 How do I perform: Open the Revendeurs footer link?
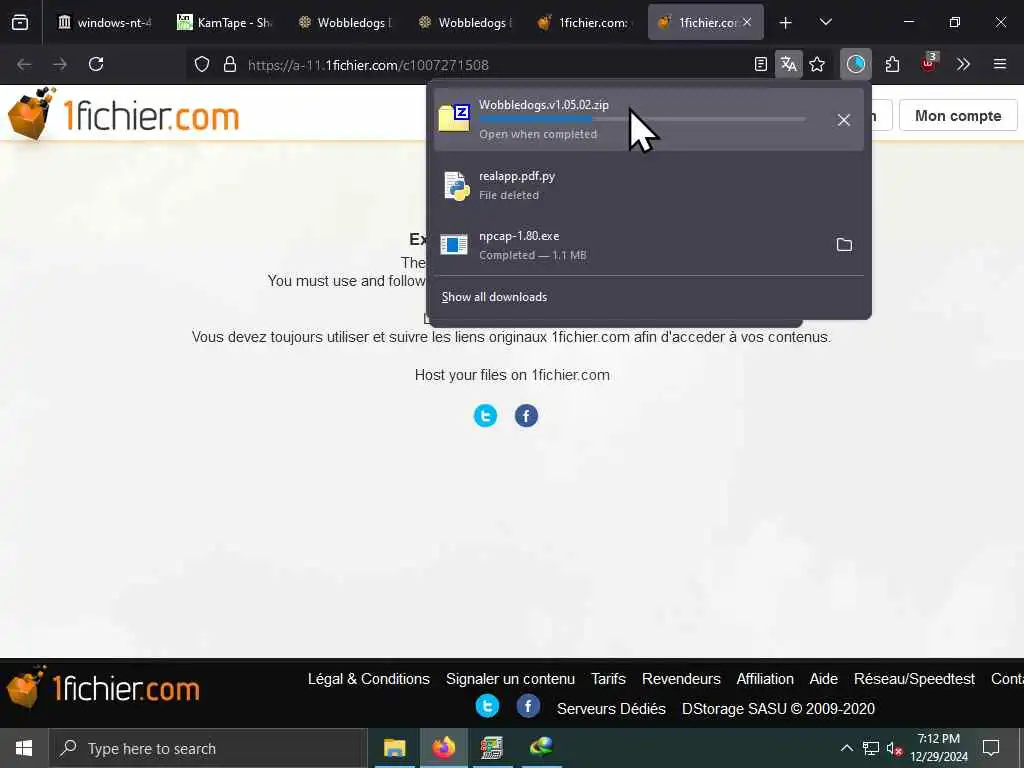coord(681,679)
